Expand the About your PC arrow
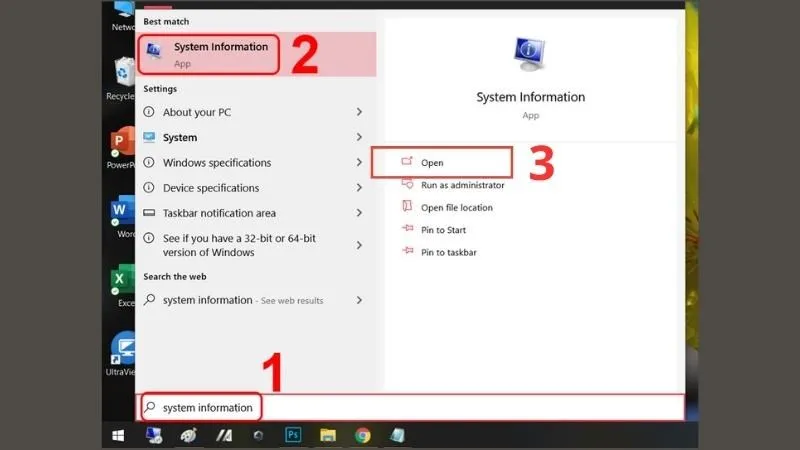Image resolution: width=800 pixels, height=450 pixels. pos(359,113)
